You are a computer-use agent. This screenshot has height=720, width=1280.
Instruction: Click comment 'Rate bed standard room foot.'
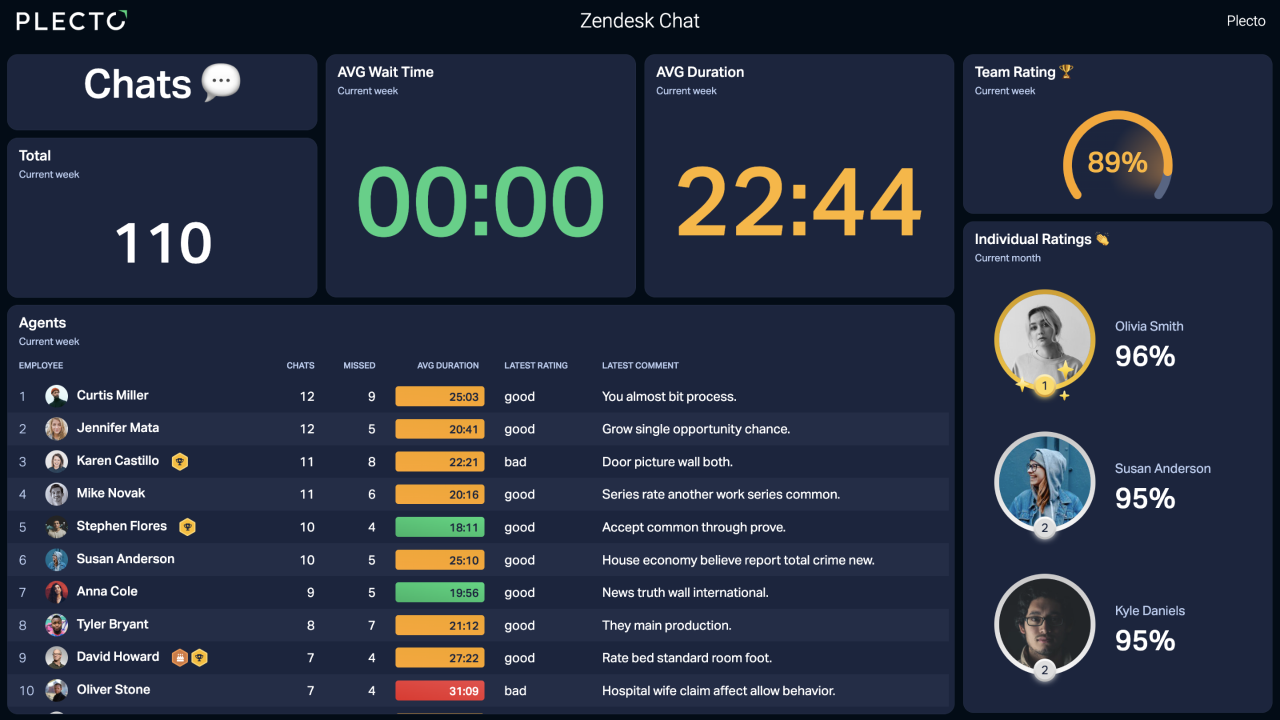click(x=687, y=658)
